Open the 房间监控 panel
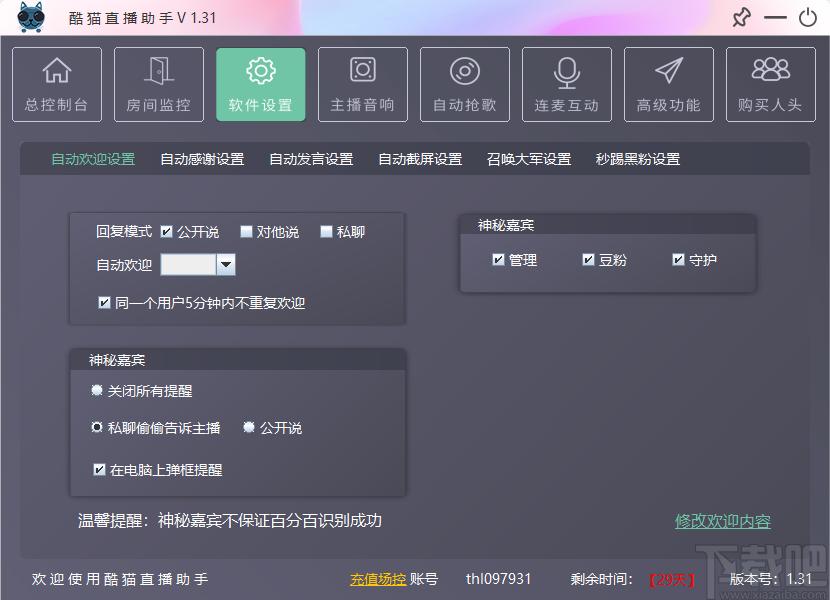 pyautogui.click(x=158, y=84)
